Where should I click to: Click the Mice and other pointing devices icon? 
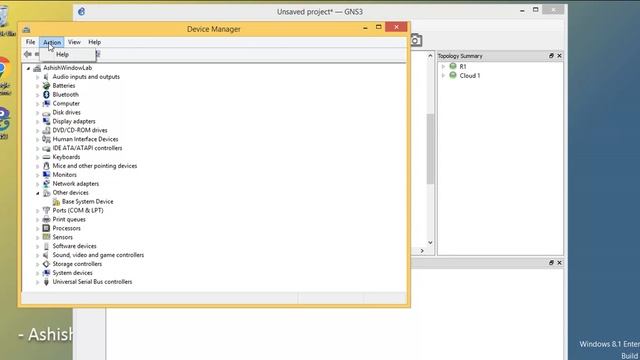click(46, 166)
